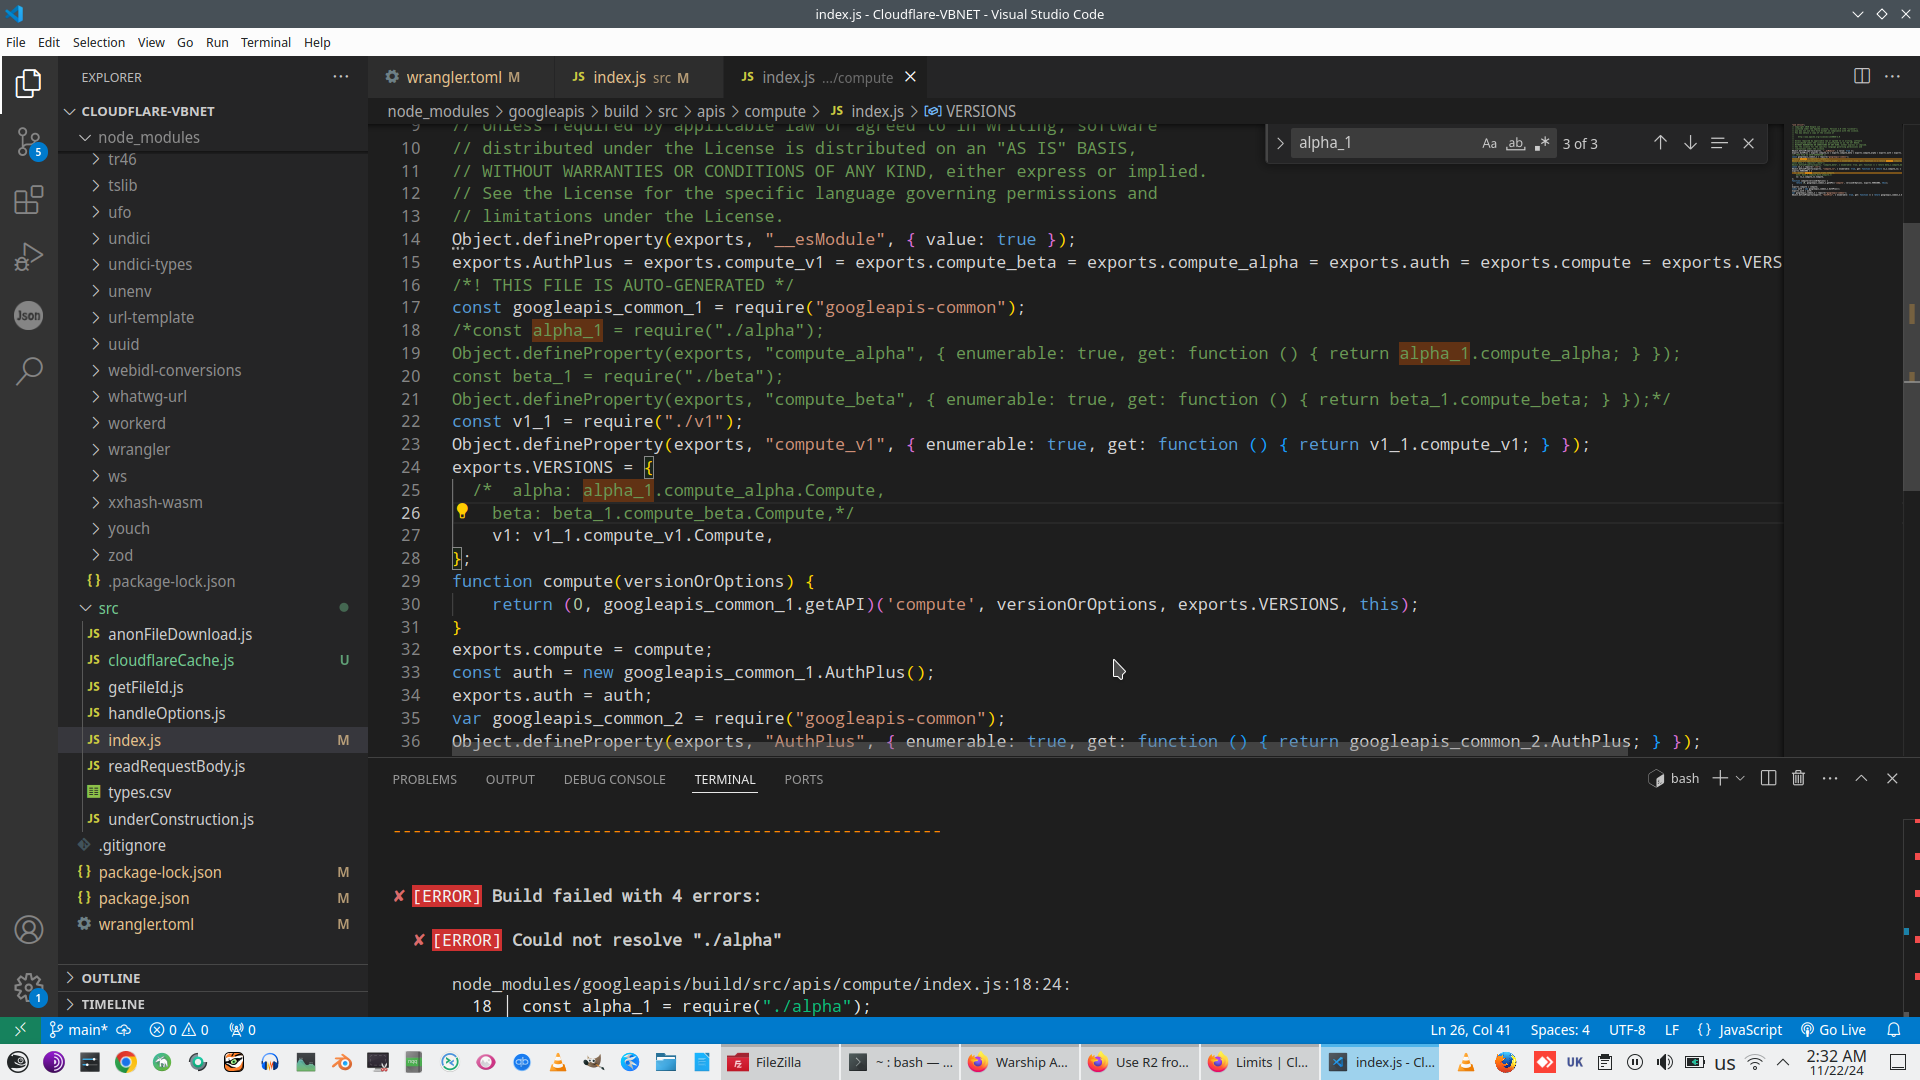Viewport: 1920px width, 1080px height.
Task: Switch to the PROBLEMS panel tab
Action: [424, 779]
